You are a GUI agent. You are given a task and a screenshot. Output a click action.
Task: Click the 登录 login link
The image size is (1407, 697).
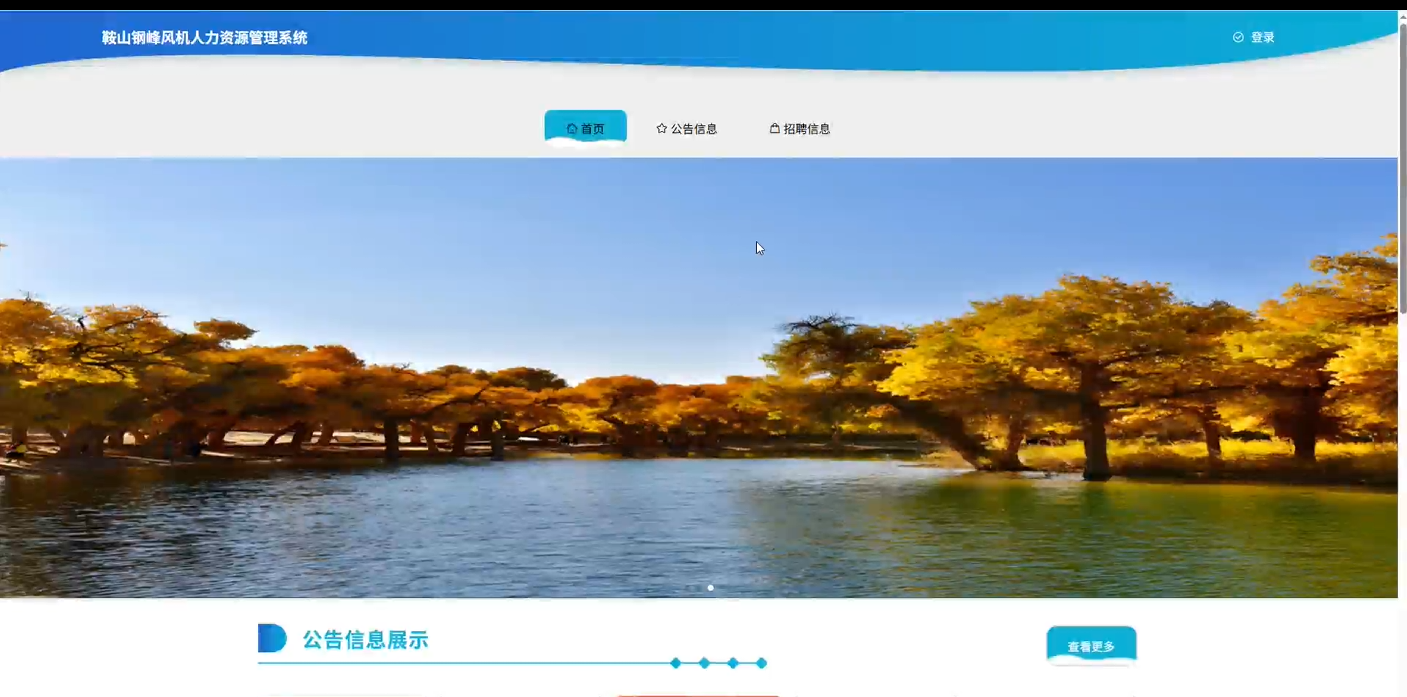(x=1263, y=38)
